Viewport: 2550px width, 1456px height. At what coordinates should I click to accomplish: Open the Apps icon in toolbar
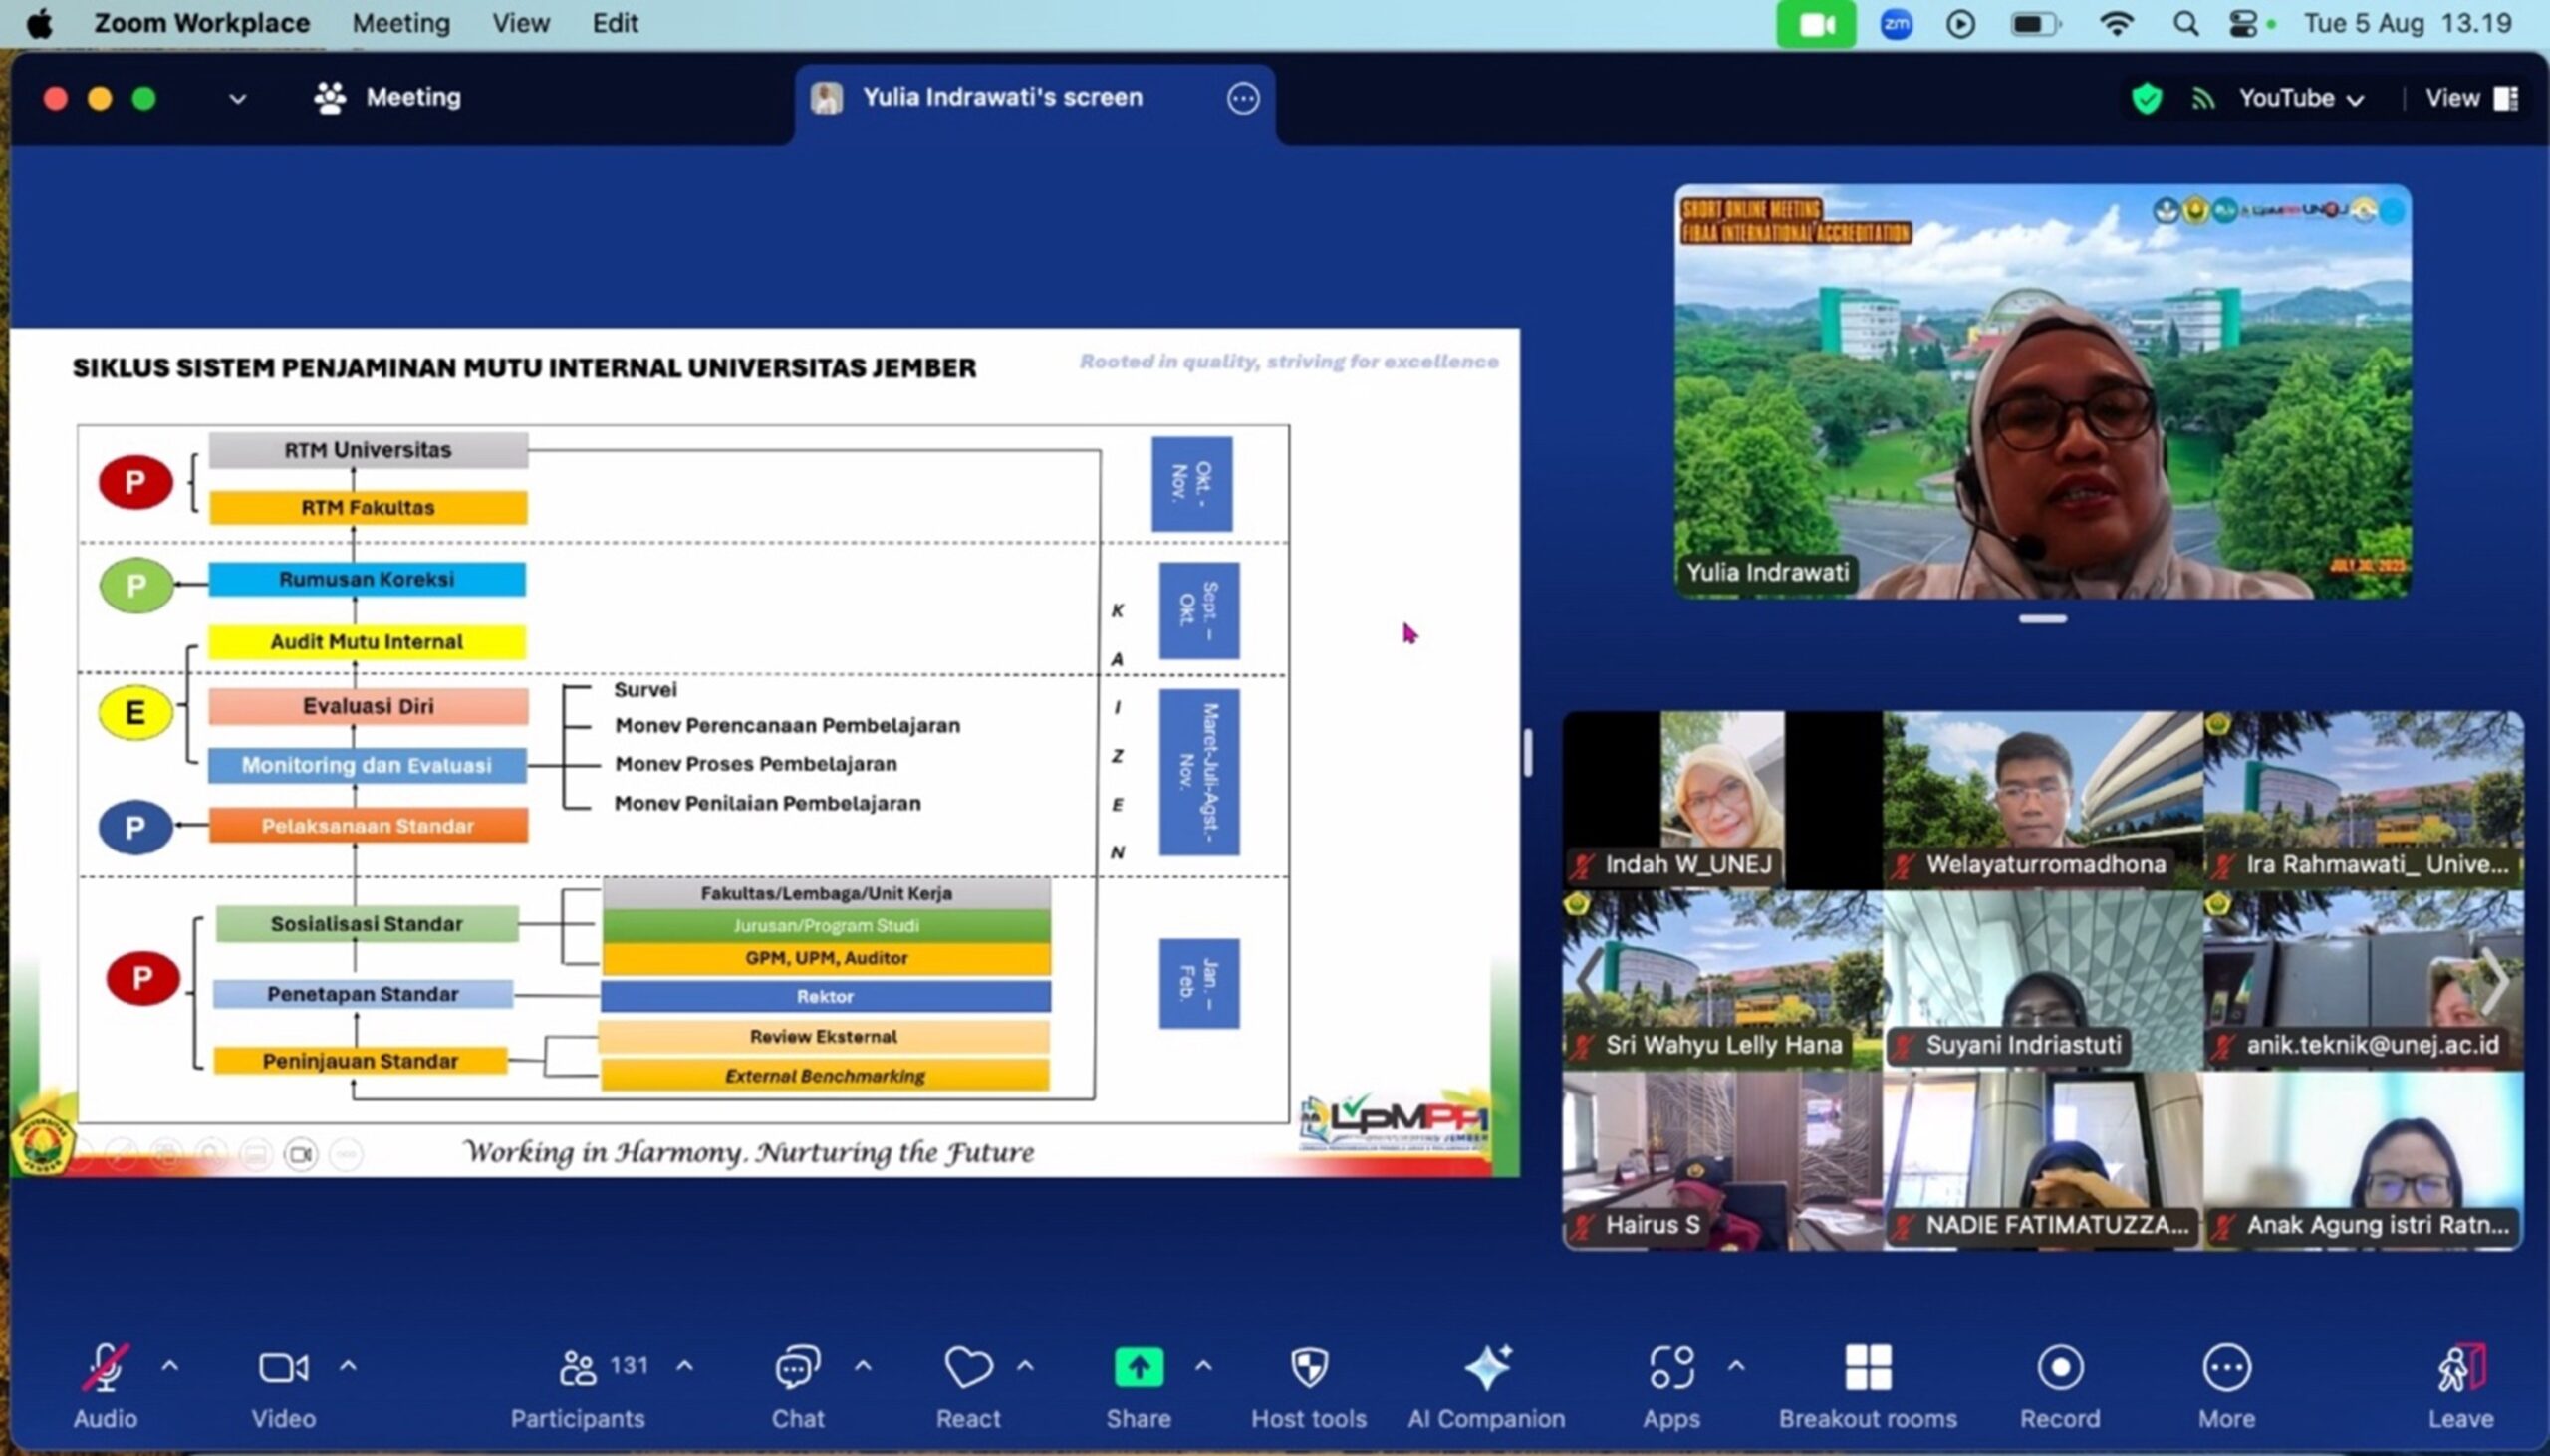[1670, 1368]
